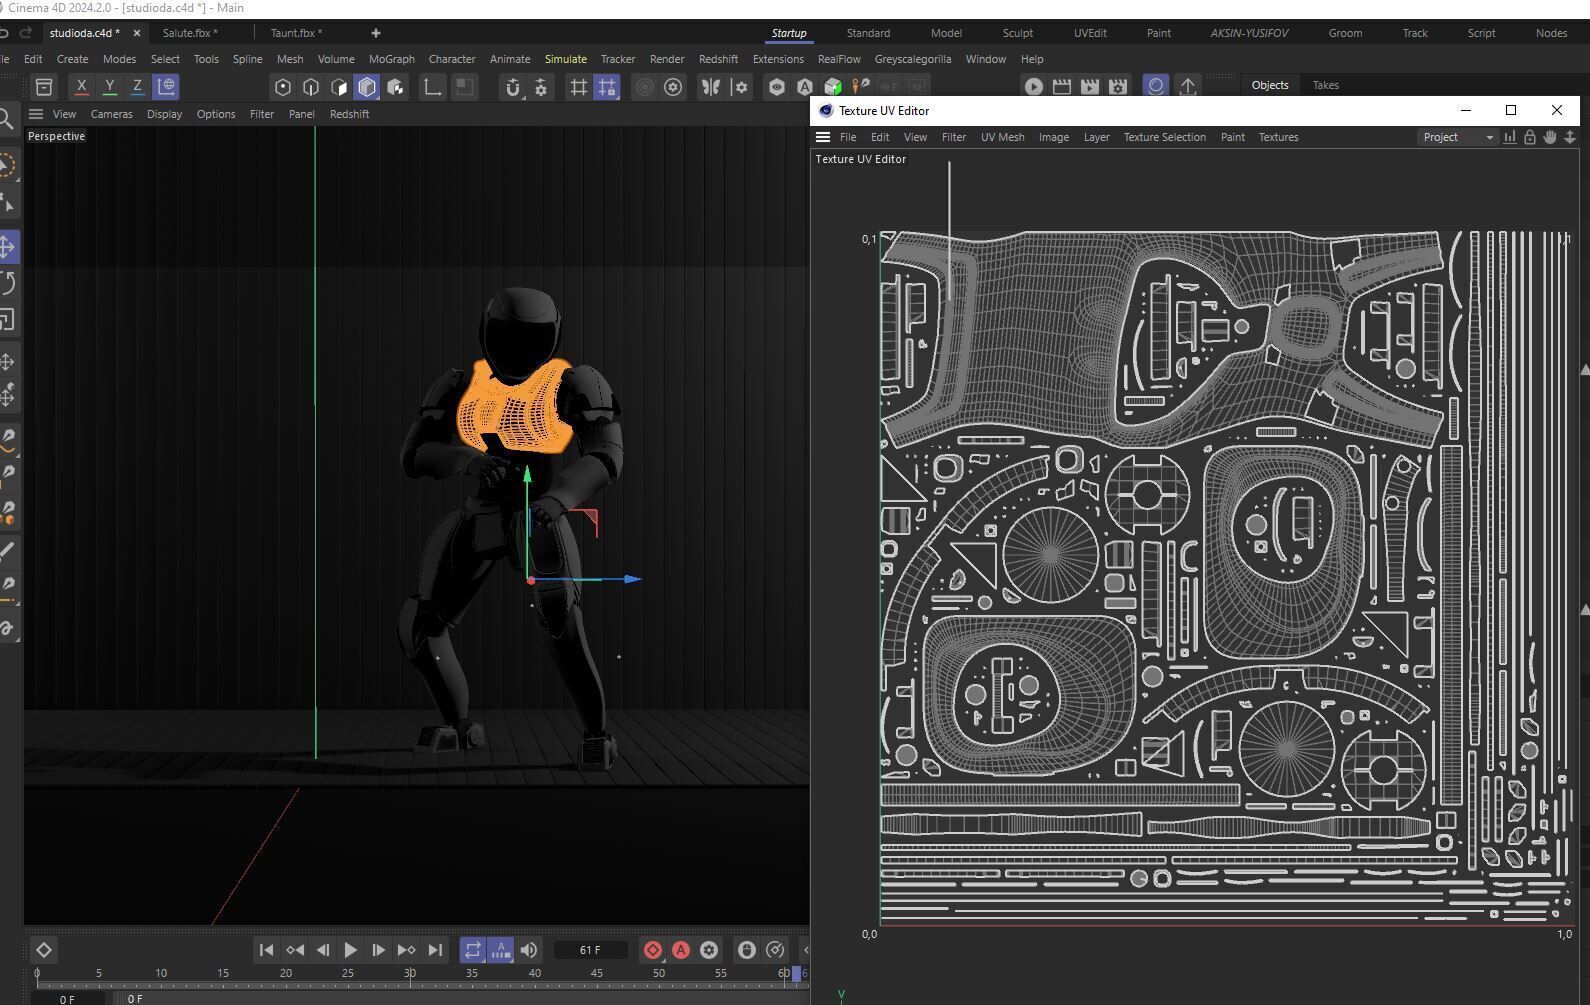Click the lock icon in UV Editor
This screenshot has height=1005, width=1590.
click(x=1530, y=137)
